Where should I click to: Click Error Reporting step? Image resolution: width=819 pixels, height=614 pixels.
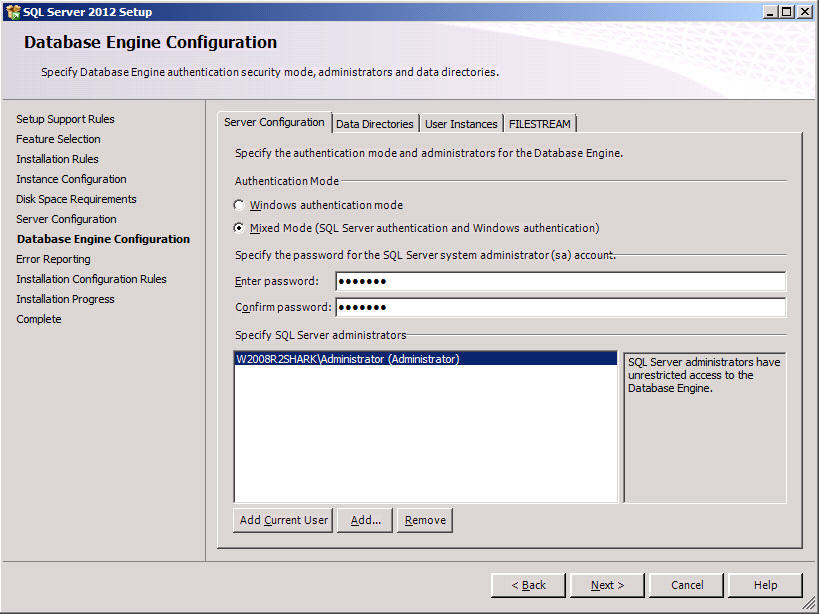click(x=53, y=259)
